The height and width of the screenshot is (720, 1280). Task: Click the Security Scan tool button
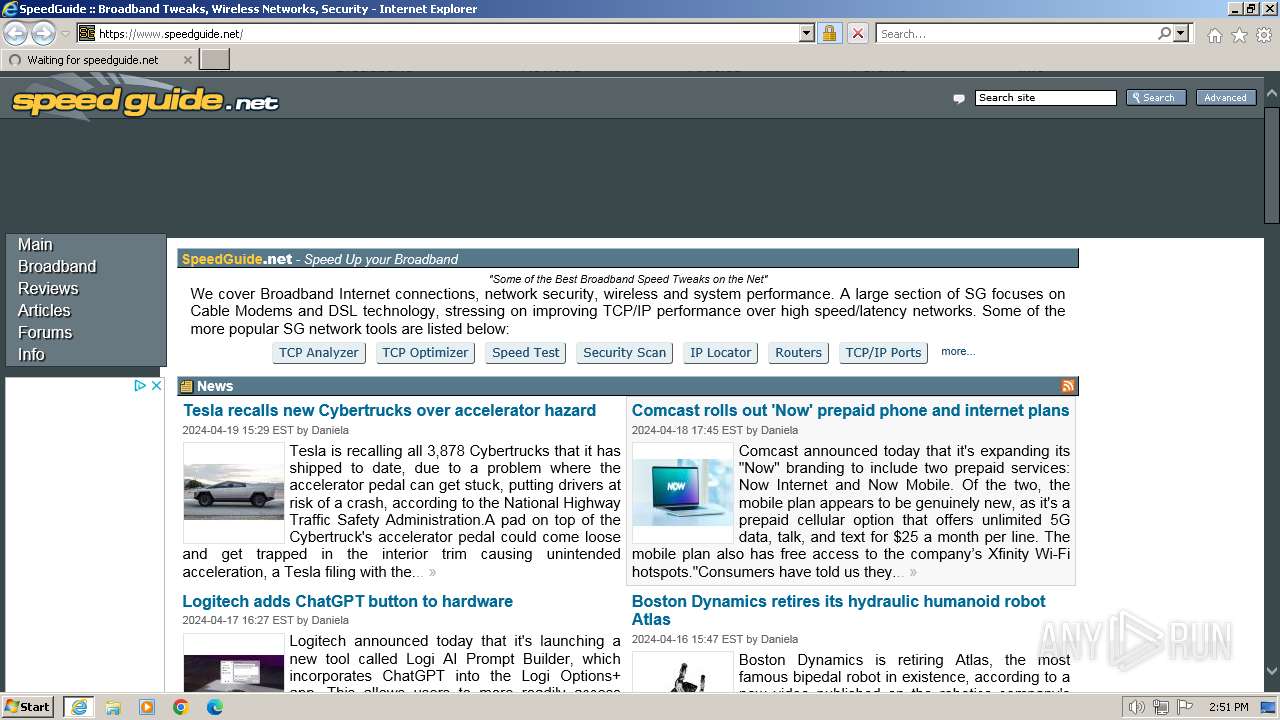click(624, 353)
